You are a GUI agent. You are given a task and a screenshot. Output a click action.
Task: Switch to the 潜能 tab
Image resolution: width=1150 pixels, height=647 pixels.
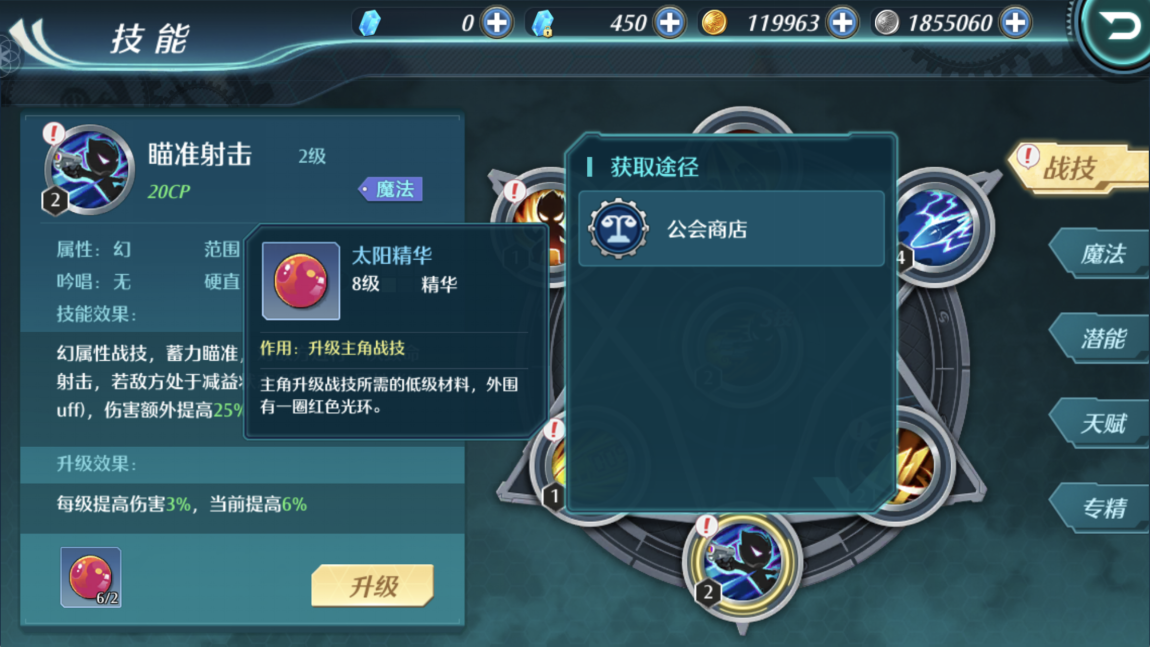point(1100,338)
